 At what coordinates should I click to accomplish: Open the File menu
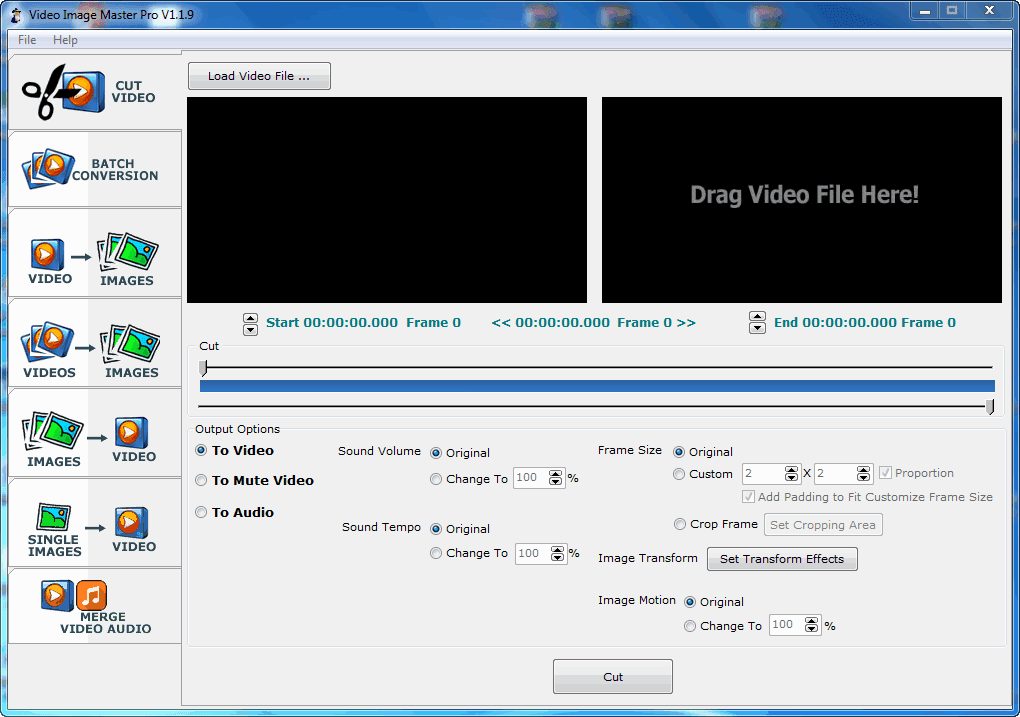pyautogui.click(x=25, y=40)
